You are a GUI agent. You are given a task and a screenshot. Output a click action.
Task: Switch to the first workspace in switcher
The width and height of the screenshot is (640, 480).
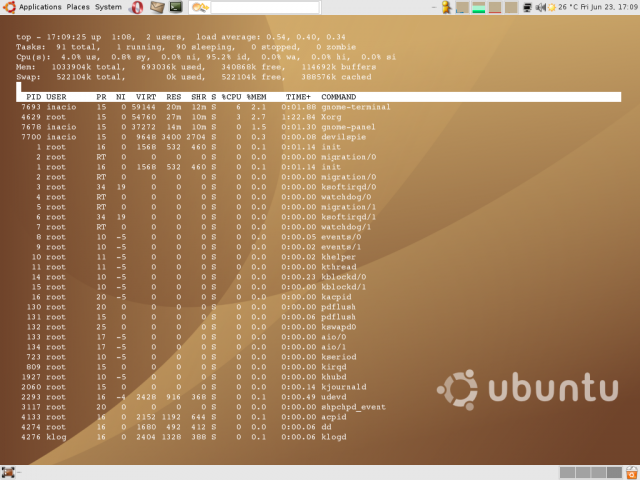567,473
